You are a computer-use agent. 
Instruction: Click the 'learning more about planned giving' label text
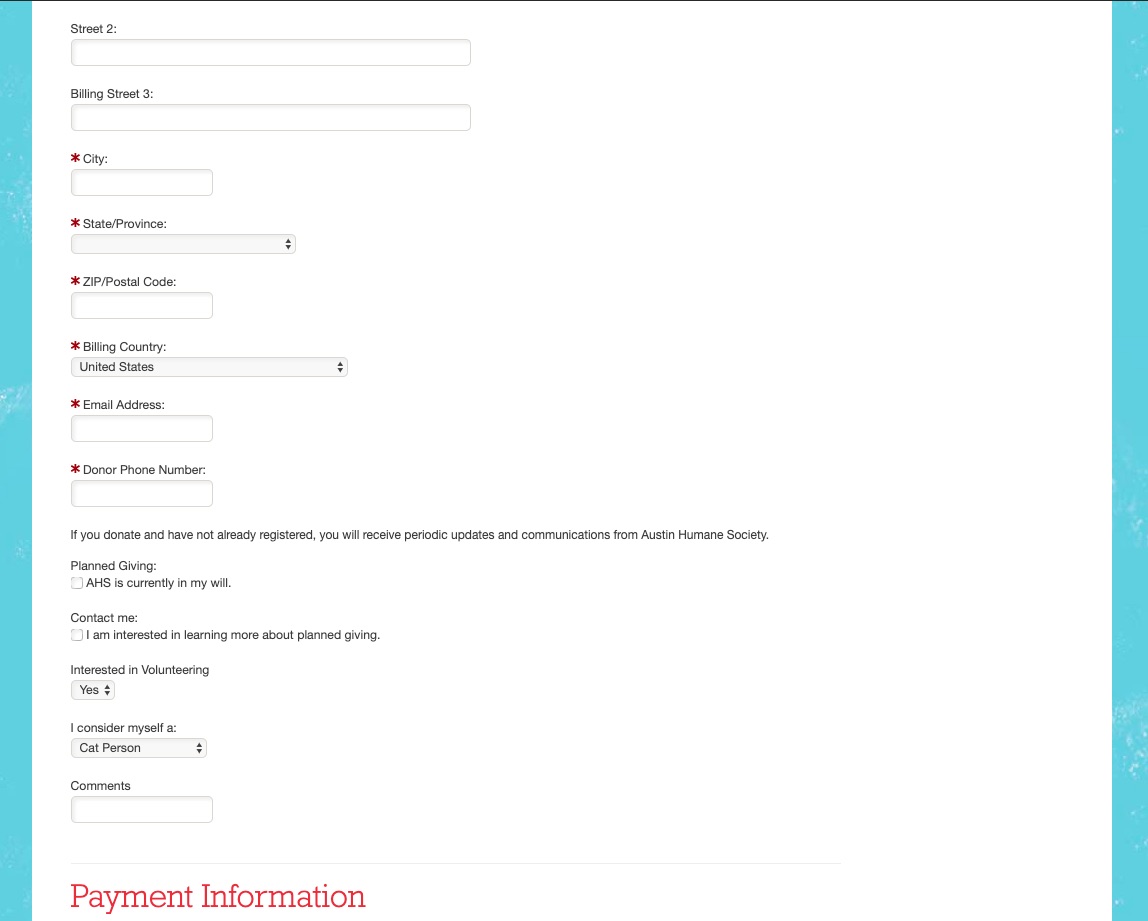click(233, 635)
